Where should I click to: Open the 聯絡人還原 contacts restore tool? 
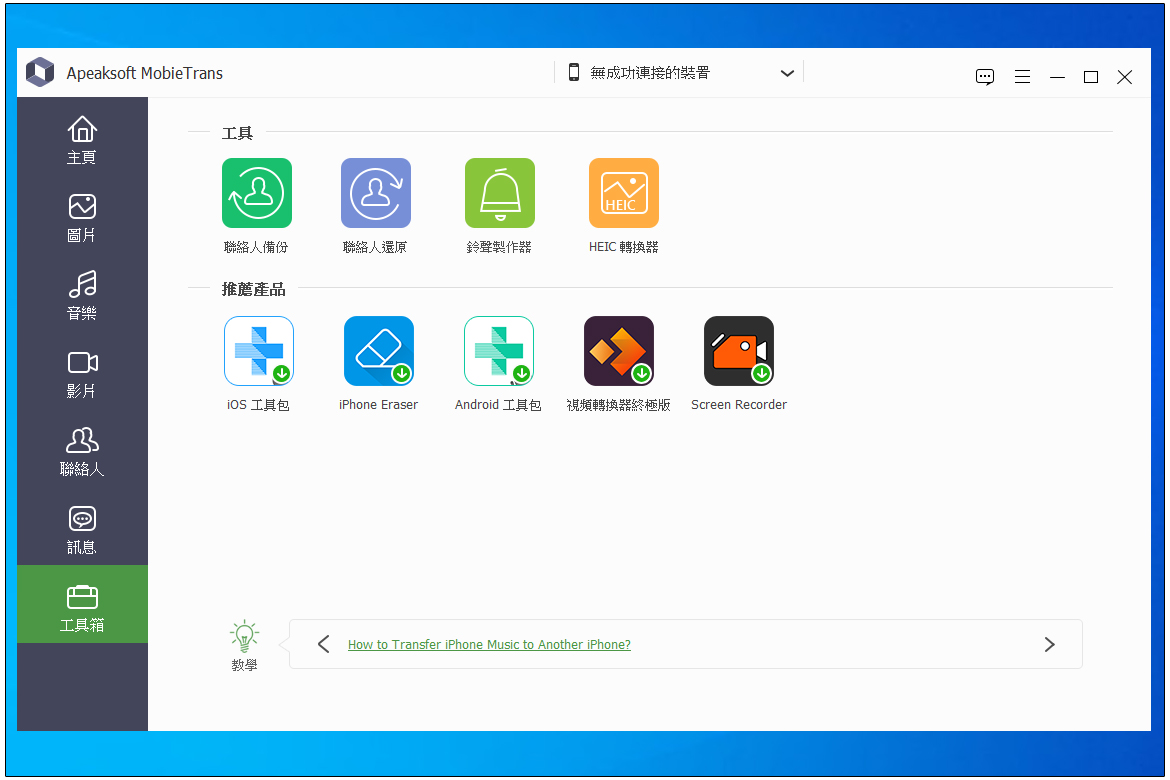375,193
